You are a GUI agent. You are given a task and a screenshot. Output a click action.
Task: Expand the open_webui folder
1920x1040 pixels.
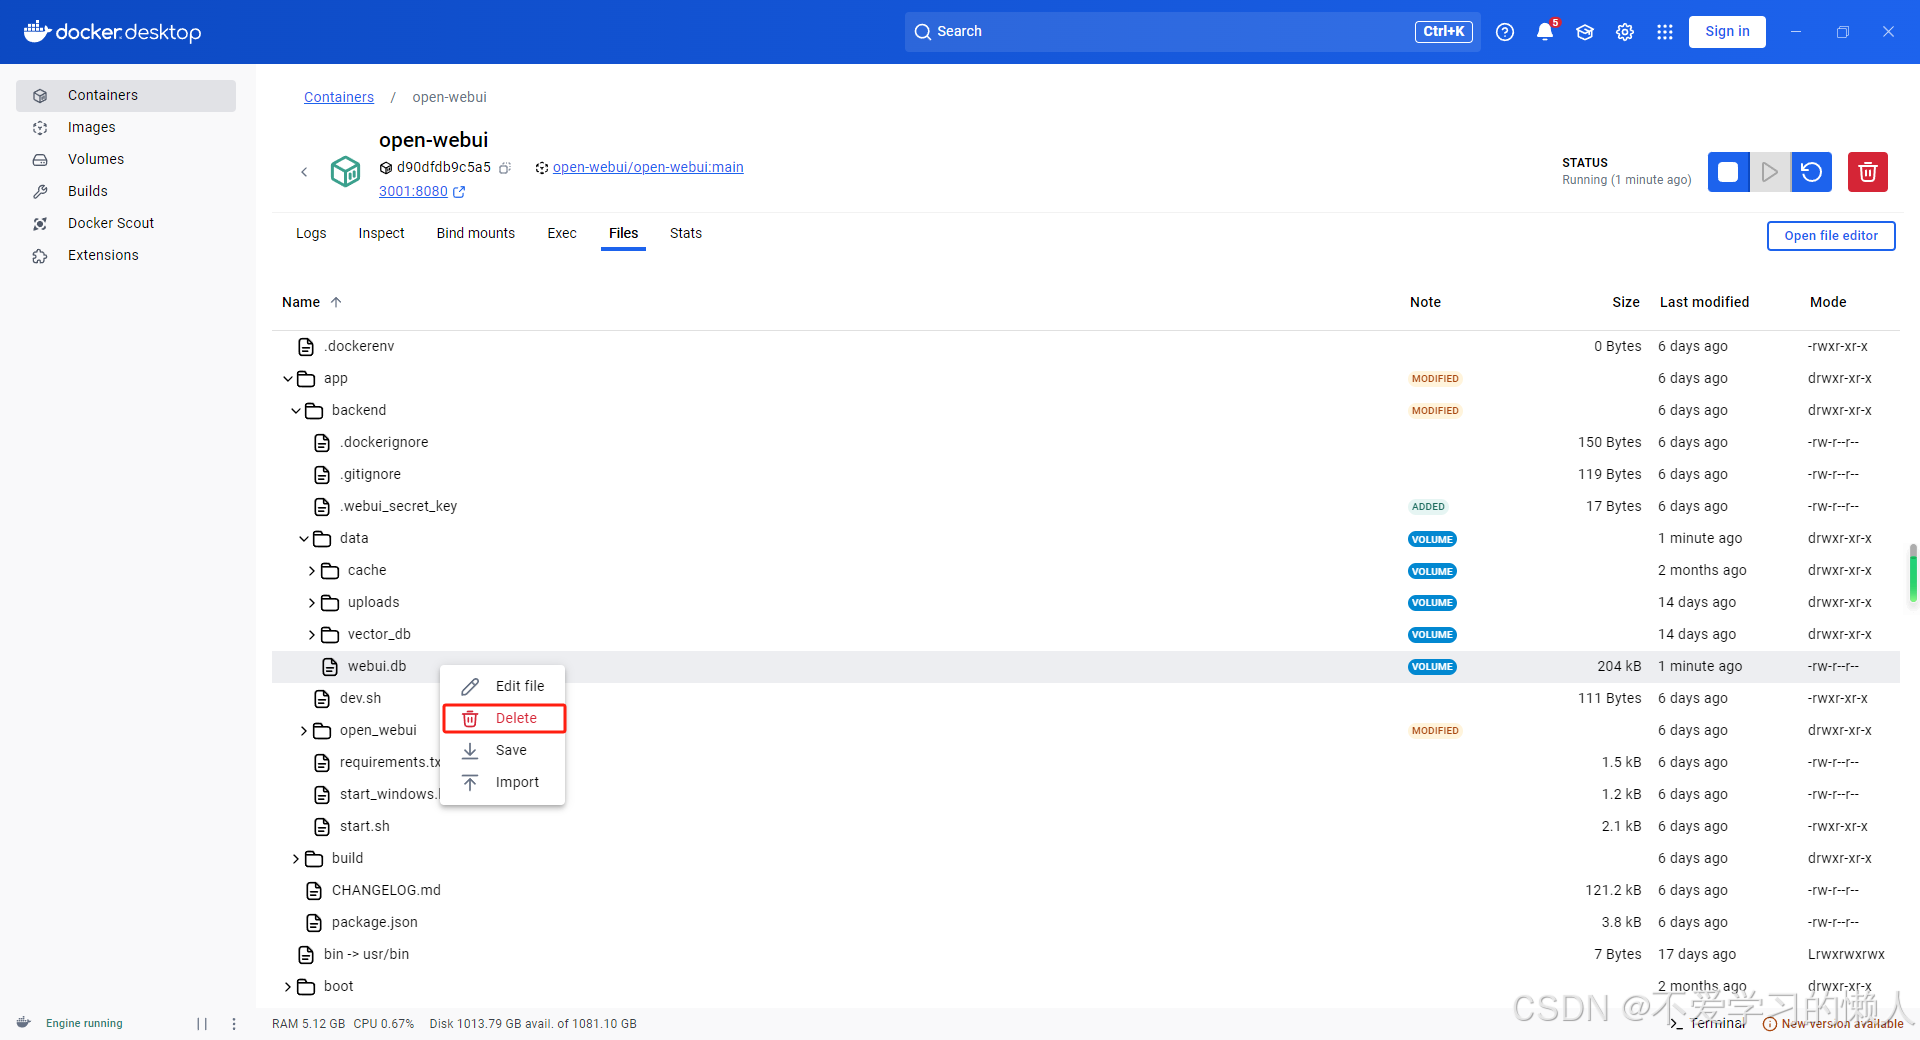click(304, 730)
